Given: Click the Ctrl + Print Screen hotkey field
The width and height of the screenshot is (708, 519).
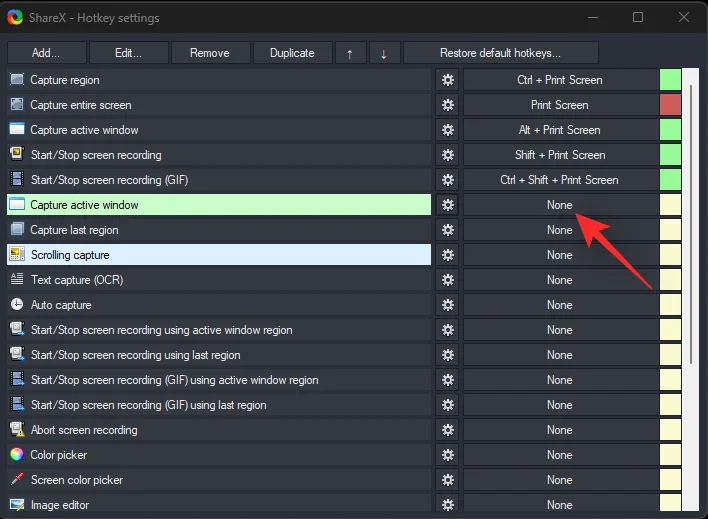Looking at the screenshot, I should click(559, 80).
